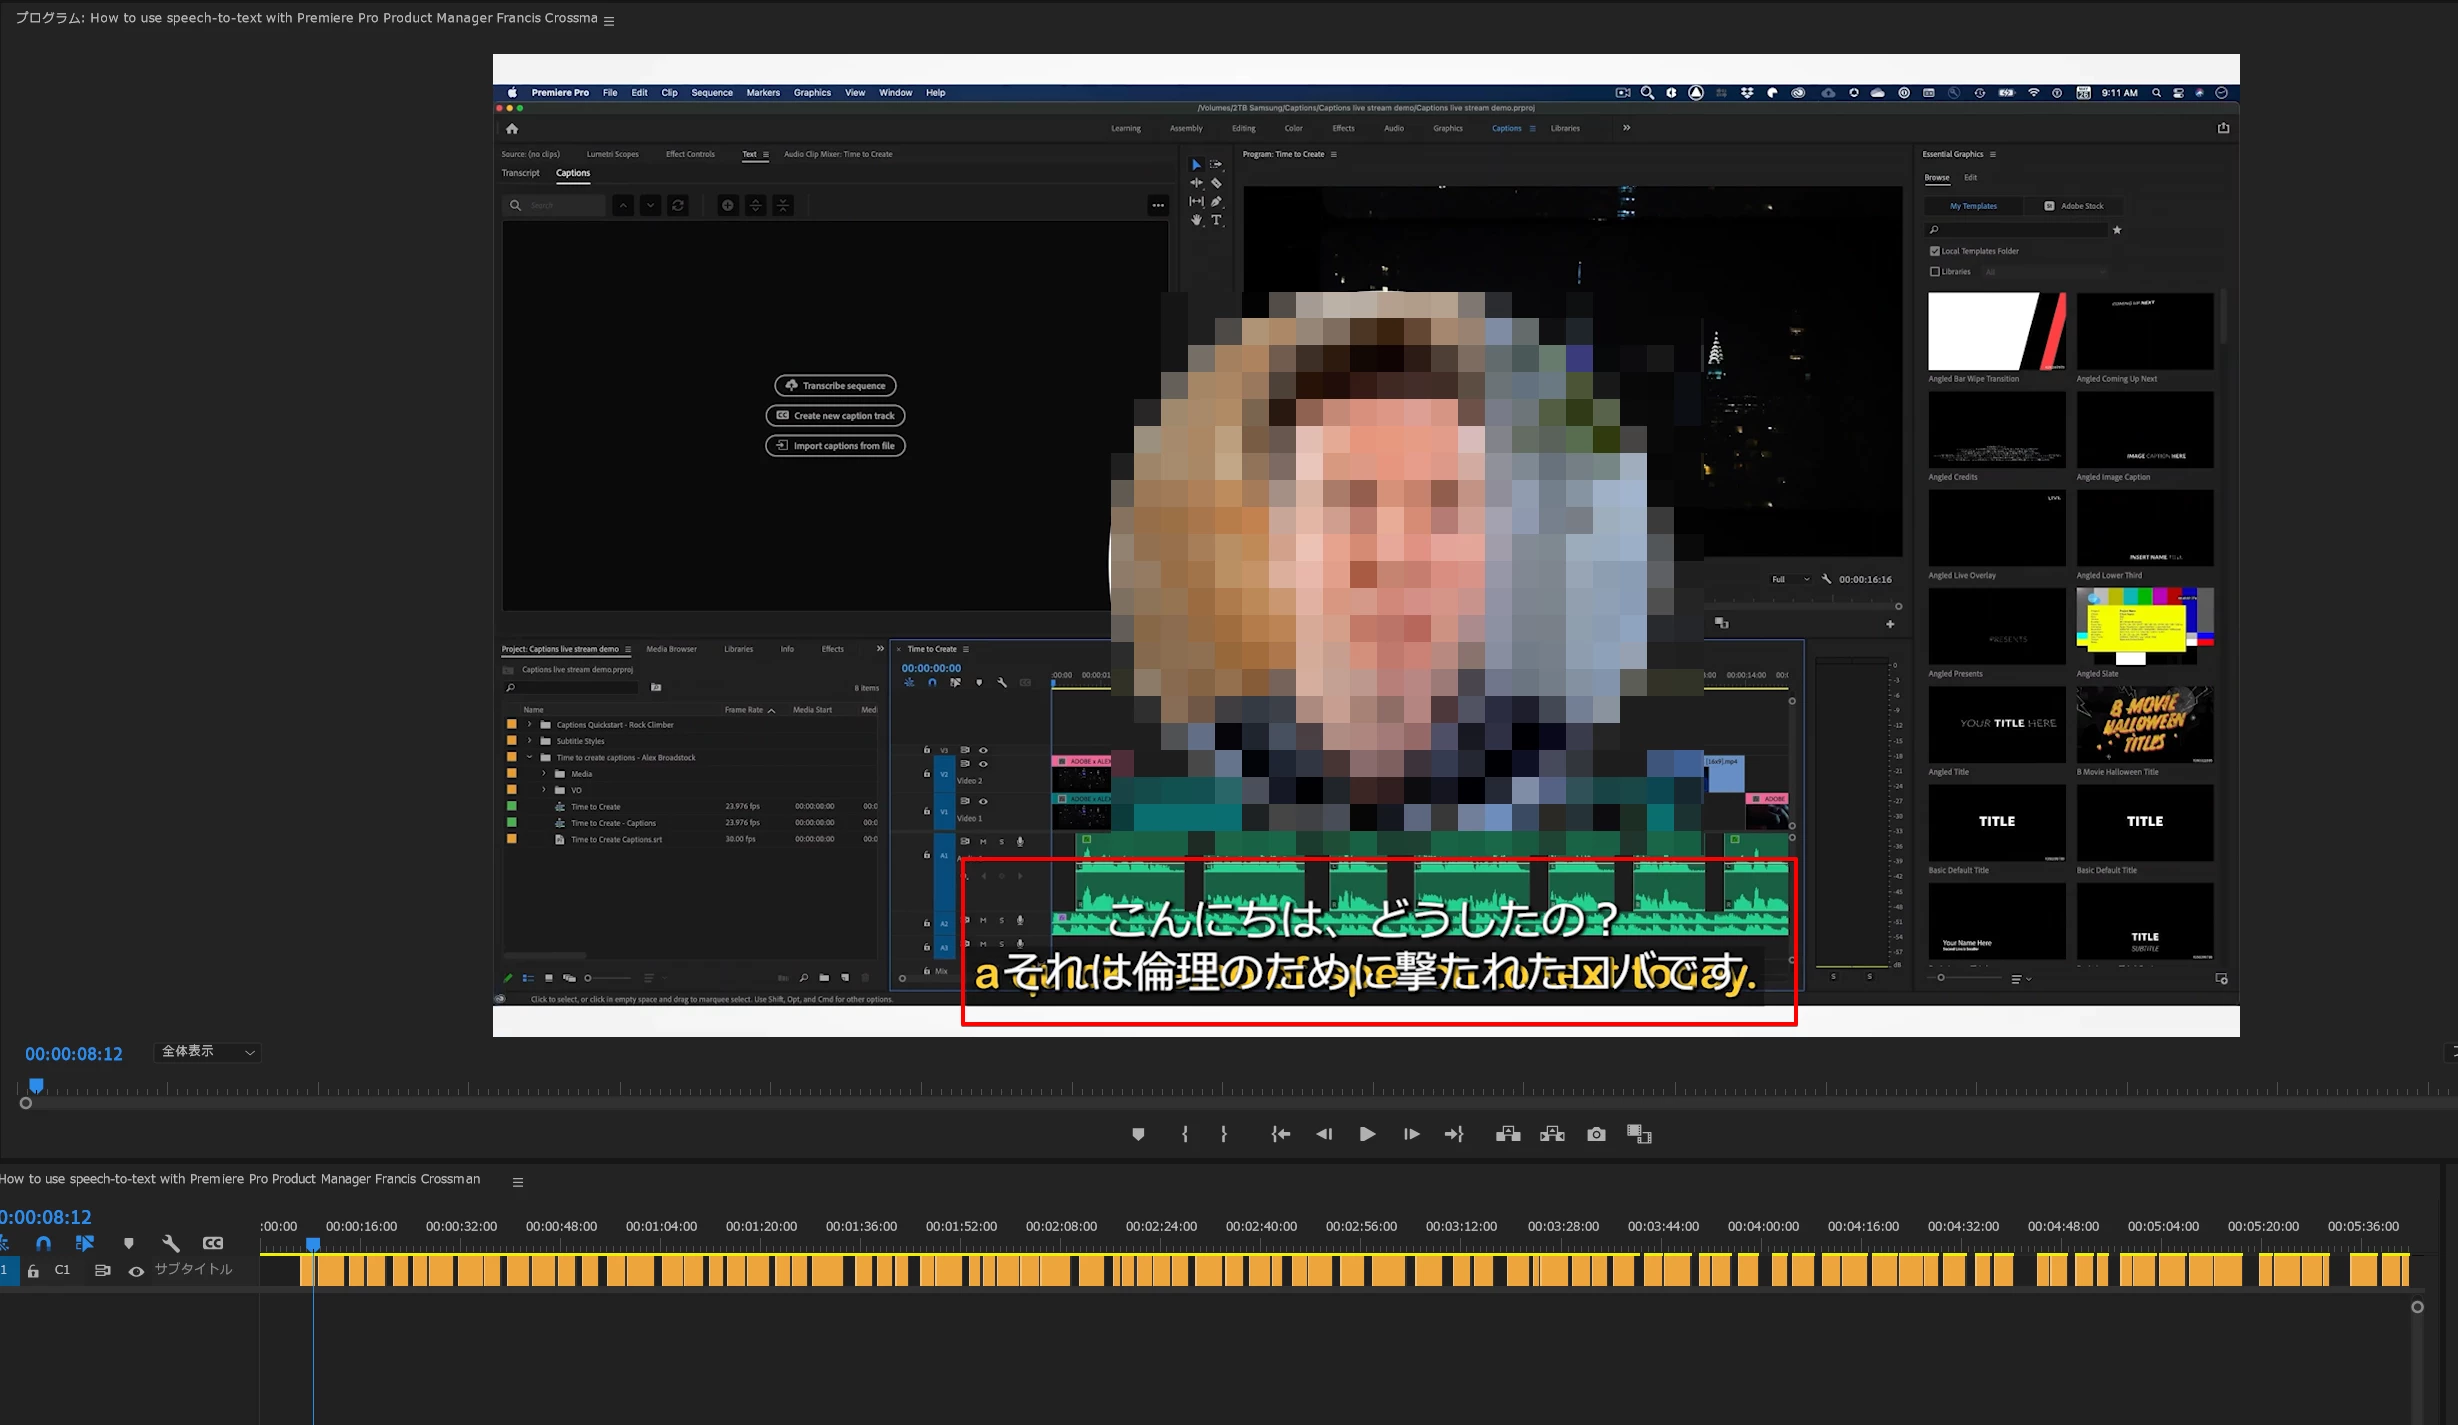Open the program monitor panel menu
Viewport: 2458px width, 1425px height.
609,20
